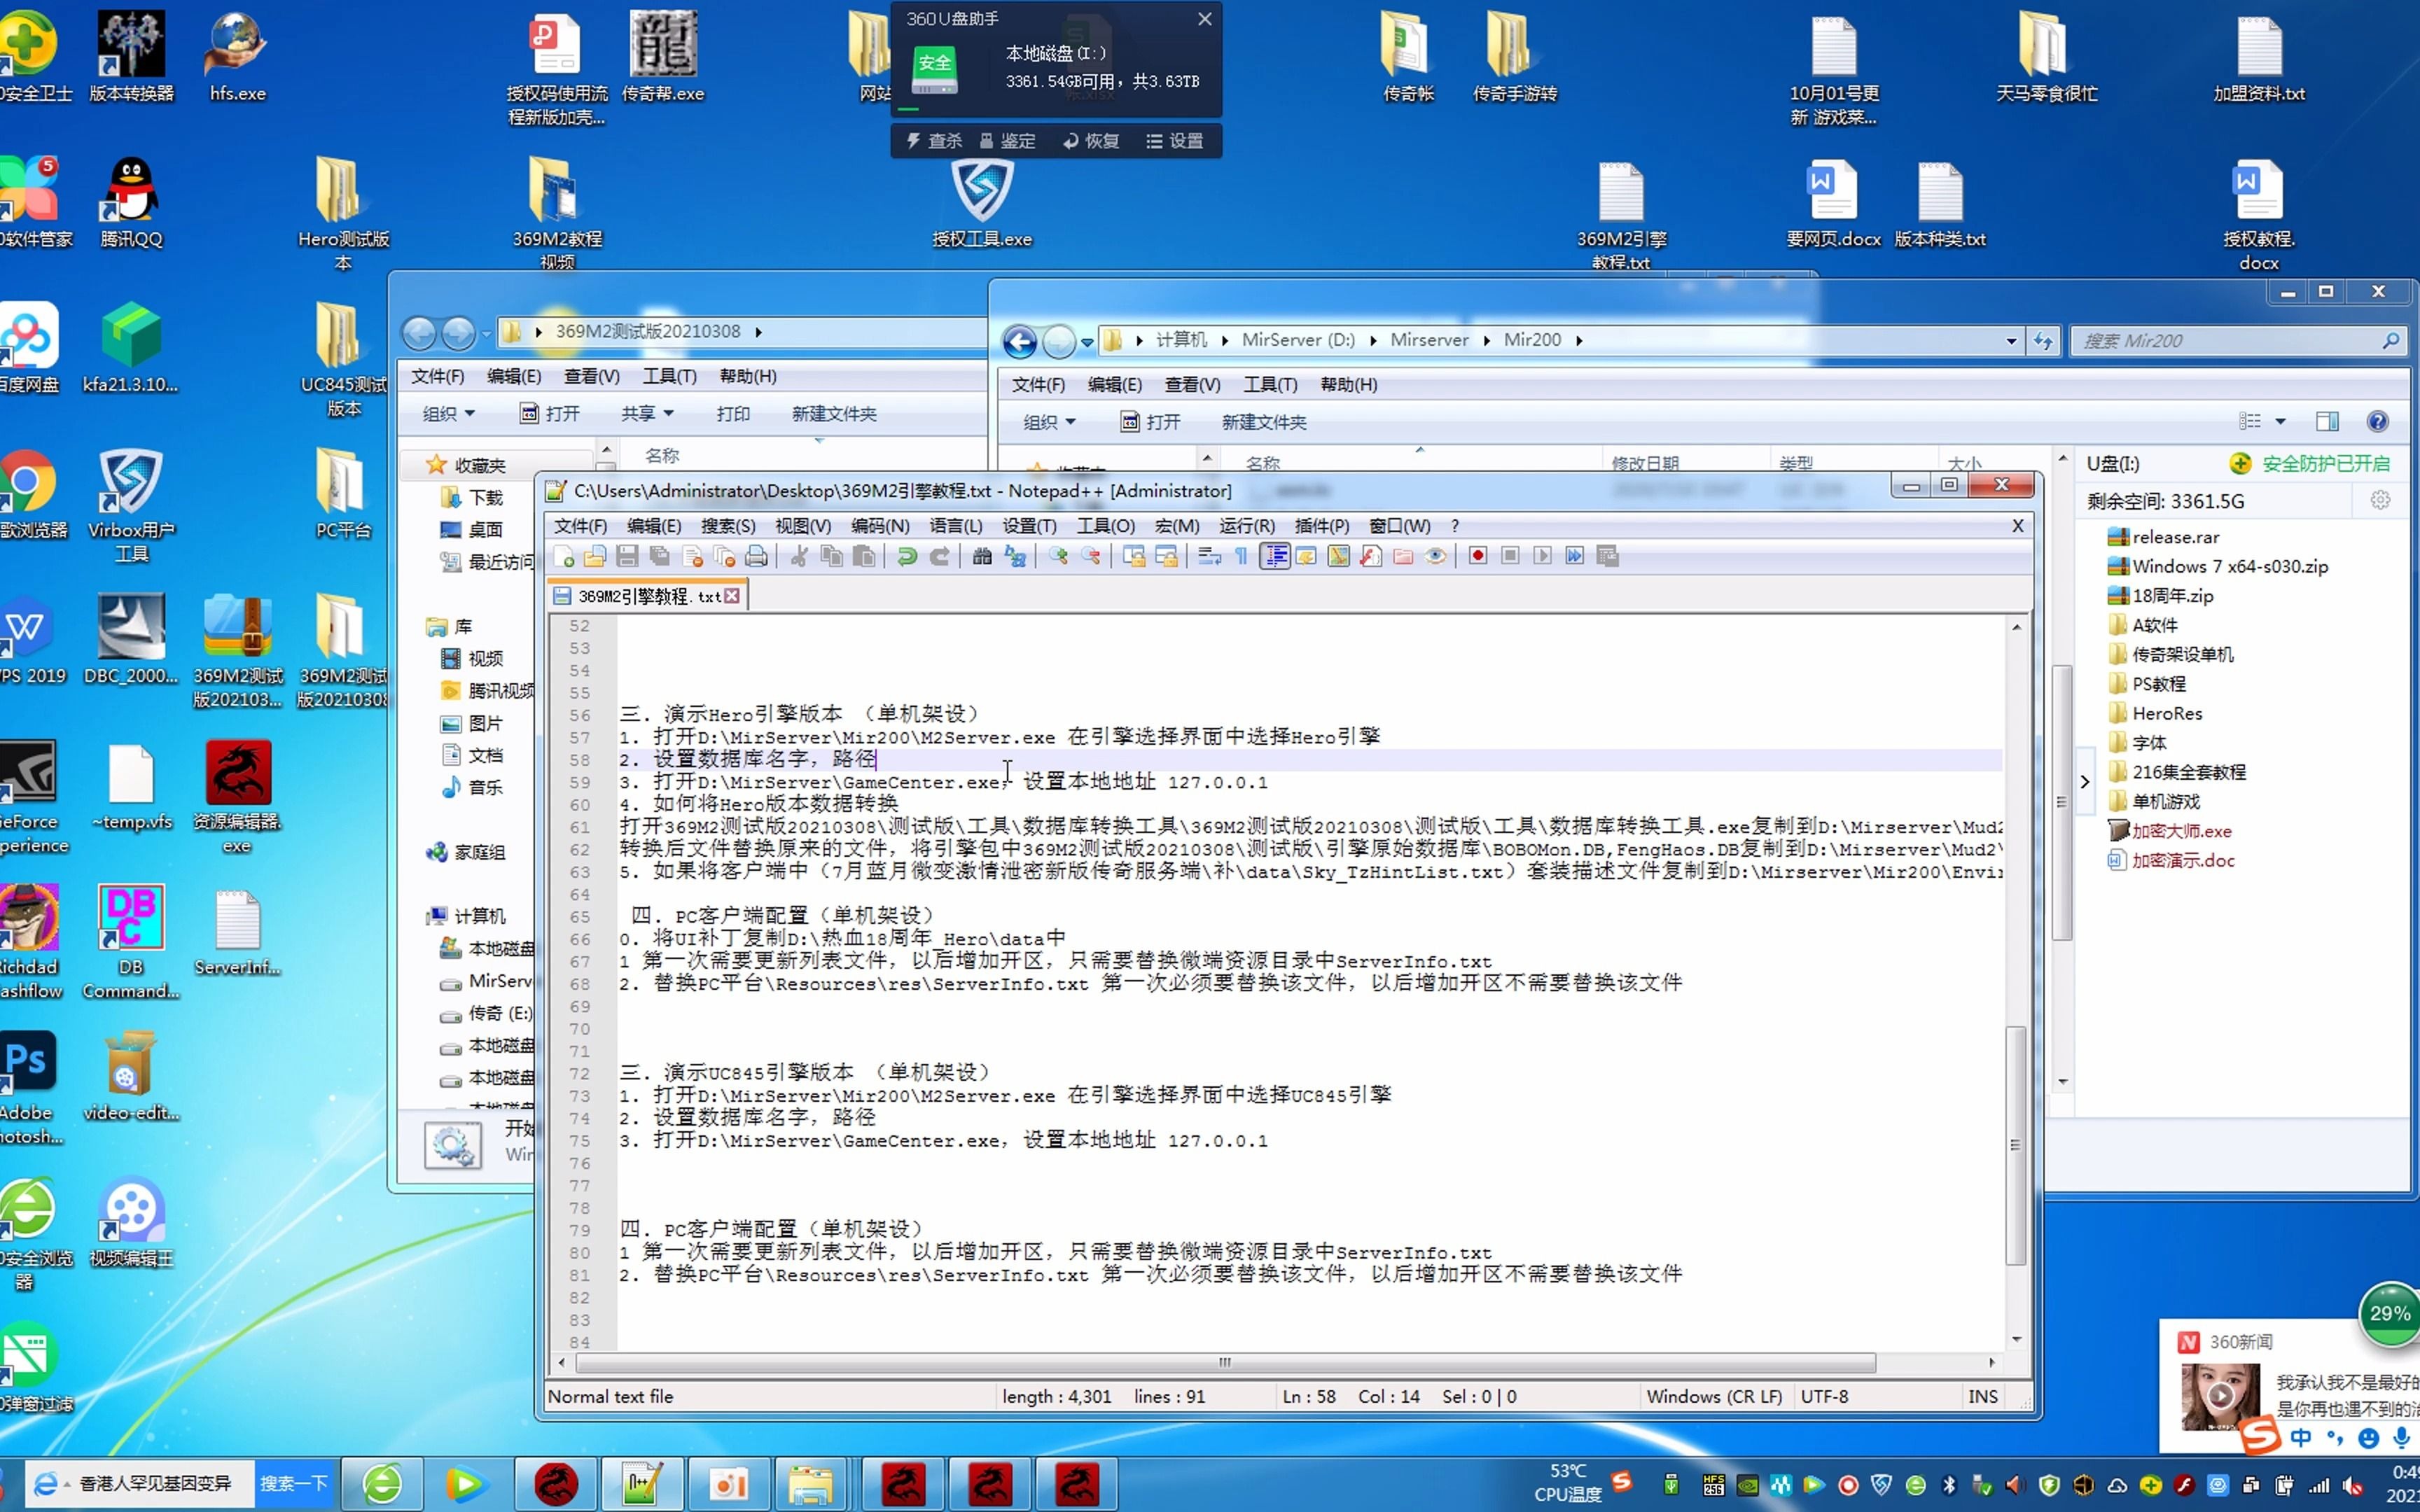
Task: Click the New file icon in Notepad++
Action: [x=564, y=556]
